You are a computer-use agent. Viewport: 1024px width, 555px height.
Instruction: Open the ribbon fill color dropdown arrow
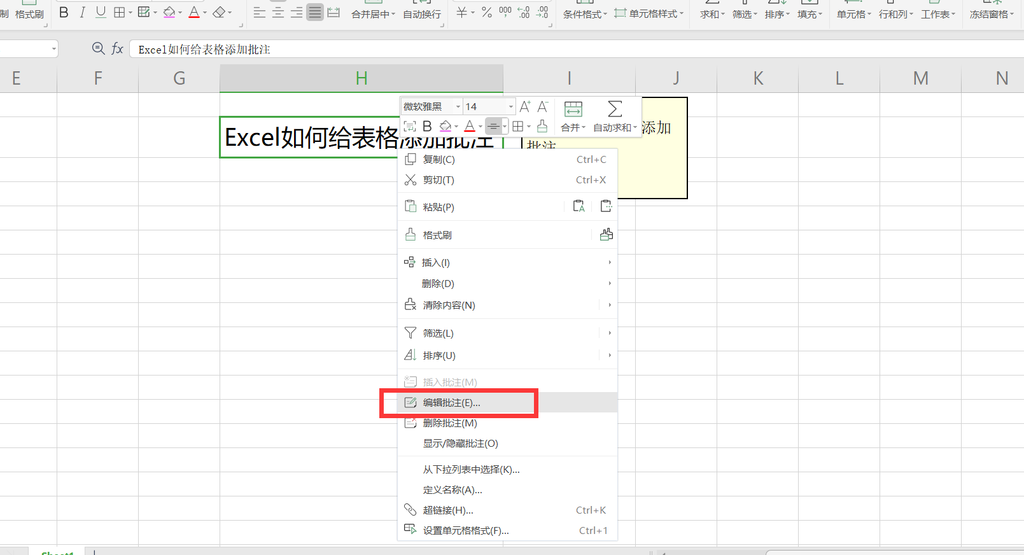tap(180, 13)
